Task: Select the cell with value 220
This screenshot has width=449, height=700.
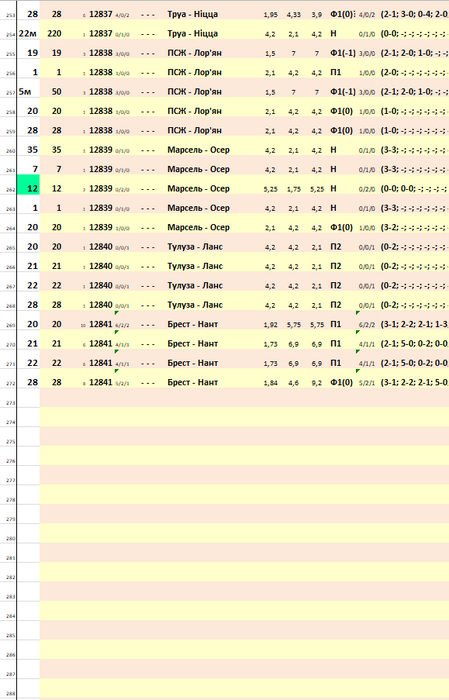Action: 54,33
